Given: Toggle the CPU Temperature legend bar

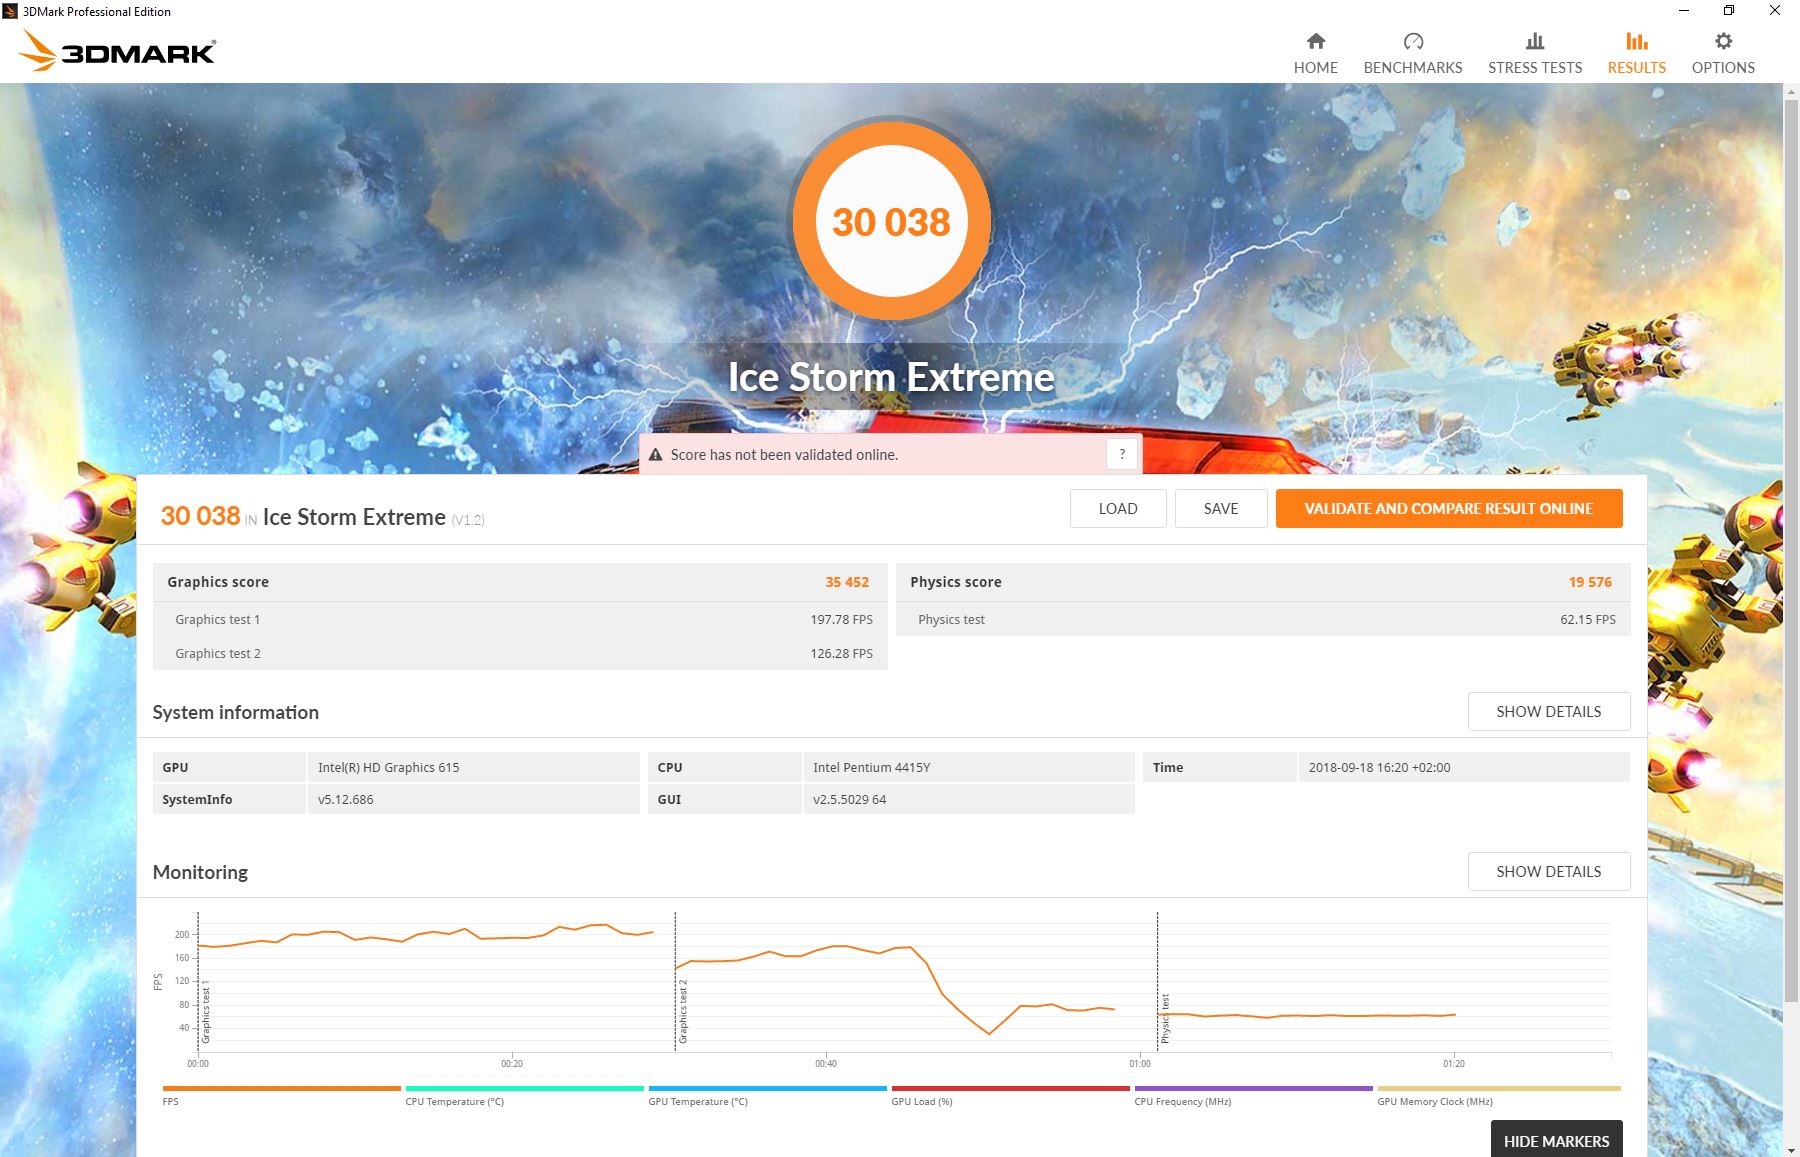Looking at the screenshot, I should [x=524, y=1088].
